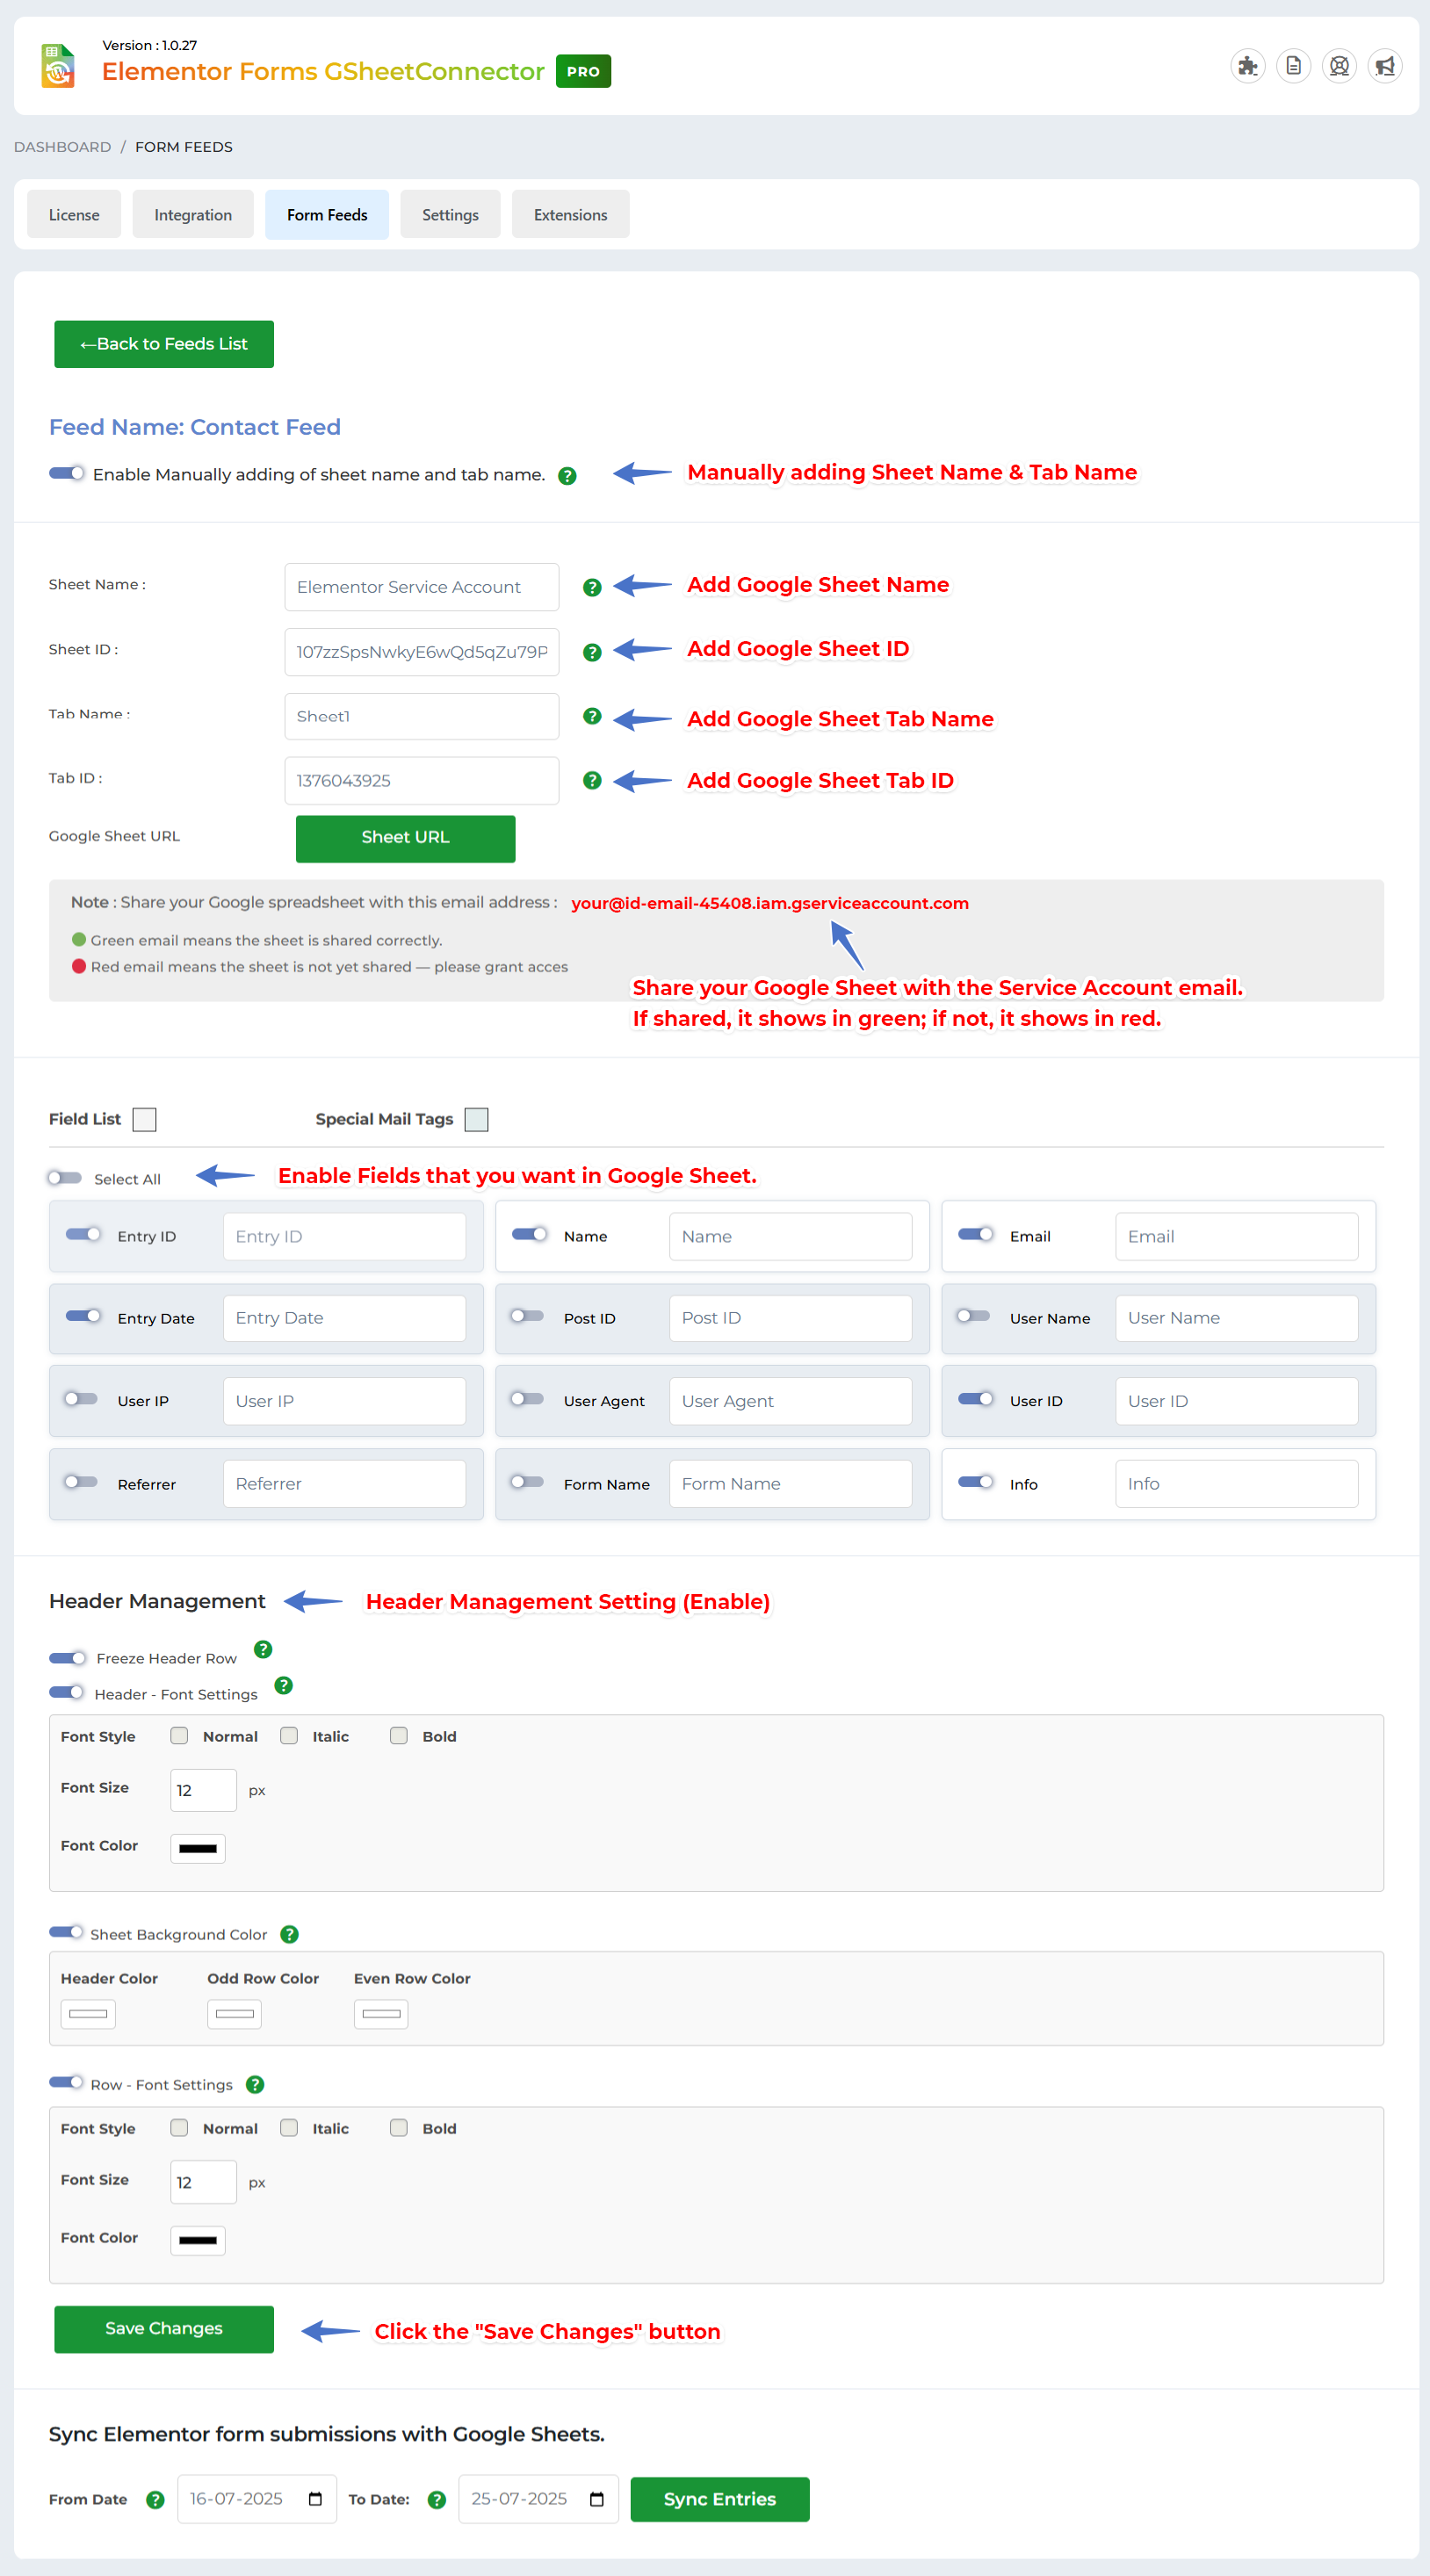
Task: Toggle the Post ID field switch
Action: (527, 1316)
